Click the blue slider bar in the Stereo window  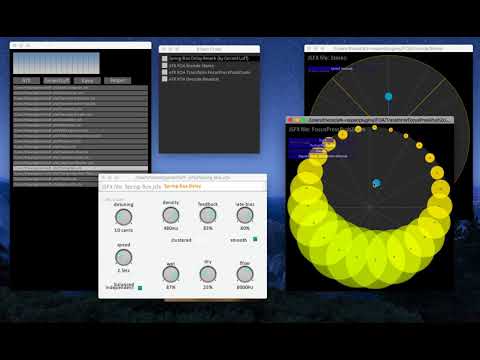coord(319,69)
